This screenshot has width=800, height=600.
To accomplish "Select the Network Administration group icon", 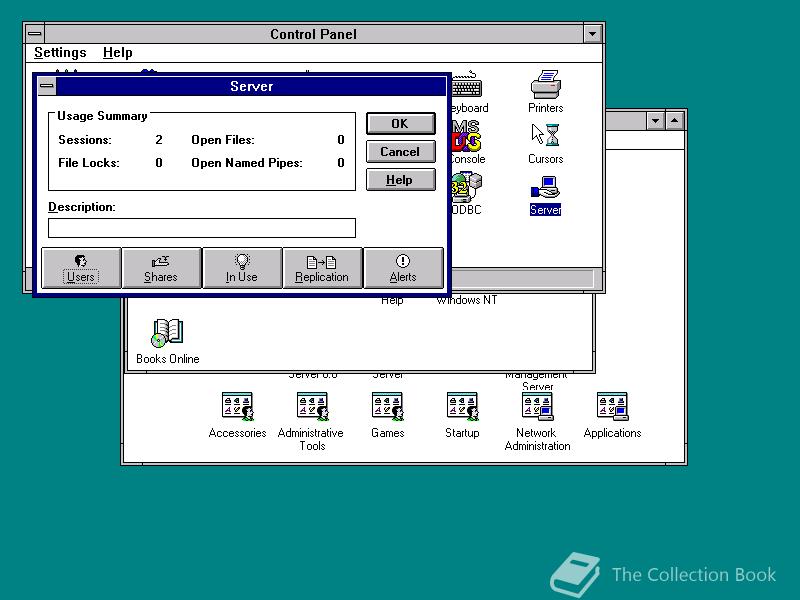I will pyautogui.click(x=537, y=421).
